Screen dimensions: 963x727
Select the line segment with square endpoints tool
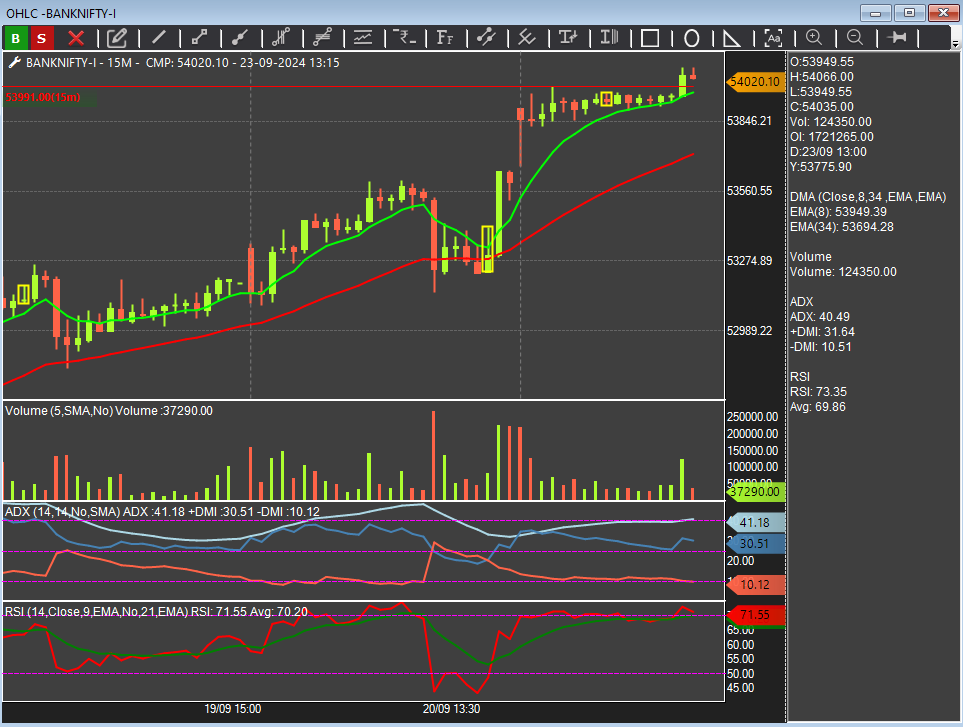[x=199, y=38]
